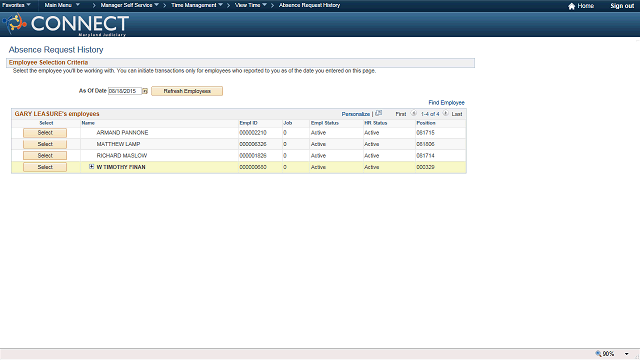The height and width of the screenshot is (360, 640).
Task: Click the zoom magnifier icon at 90%
Action: [x=598, y=354]
